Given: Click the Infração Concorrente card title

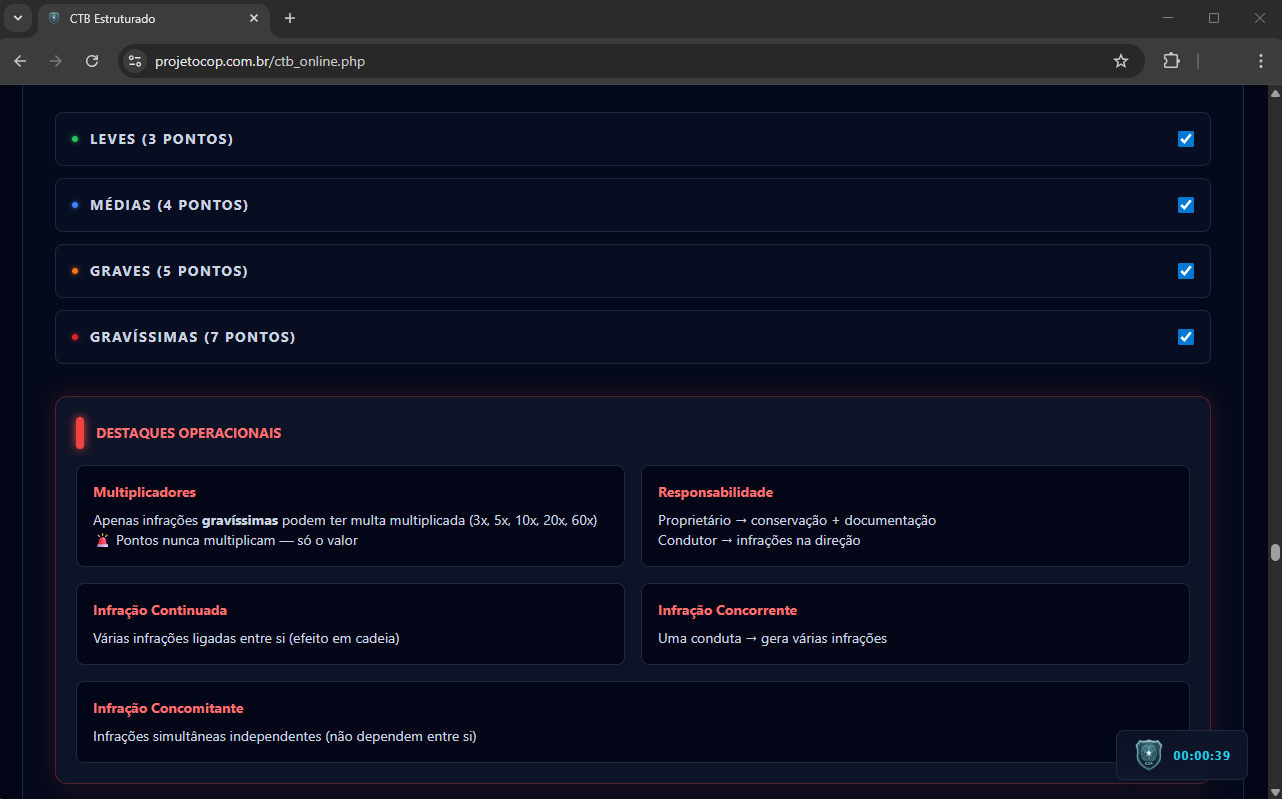Looking at the screenshot, I should click(727, 610).
